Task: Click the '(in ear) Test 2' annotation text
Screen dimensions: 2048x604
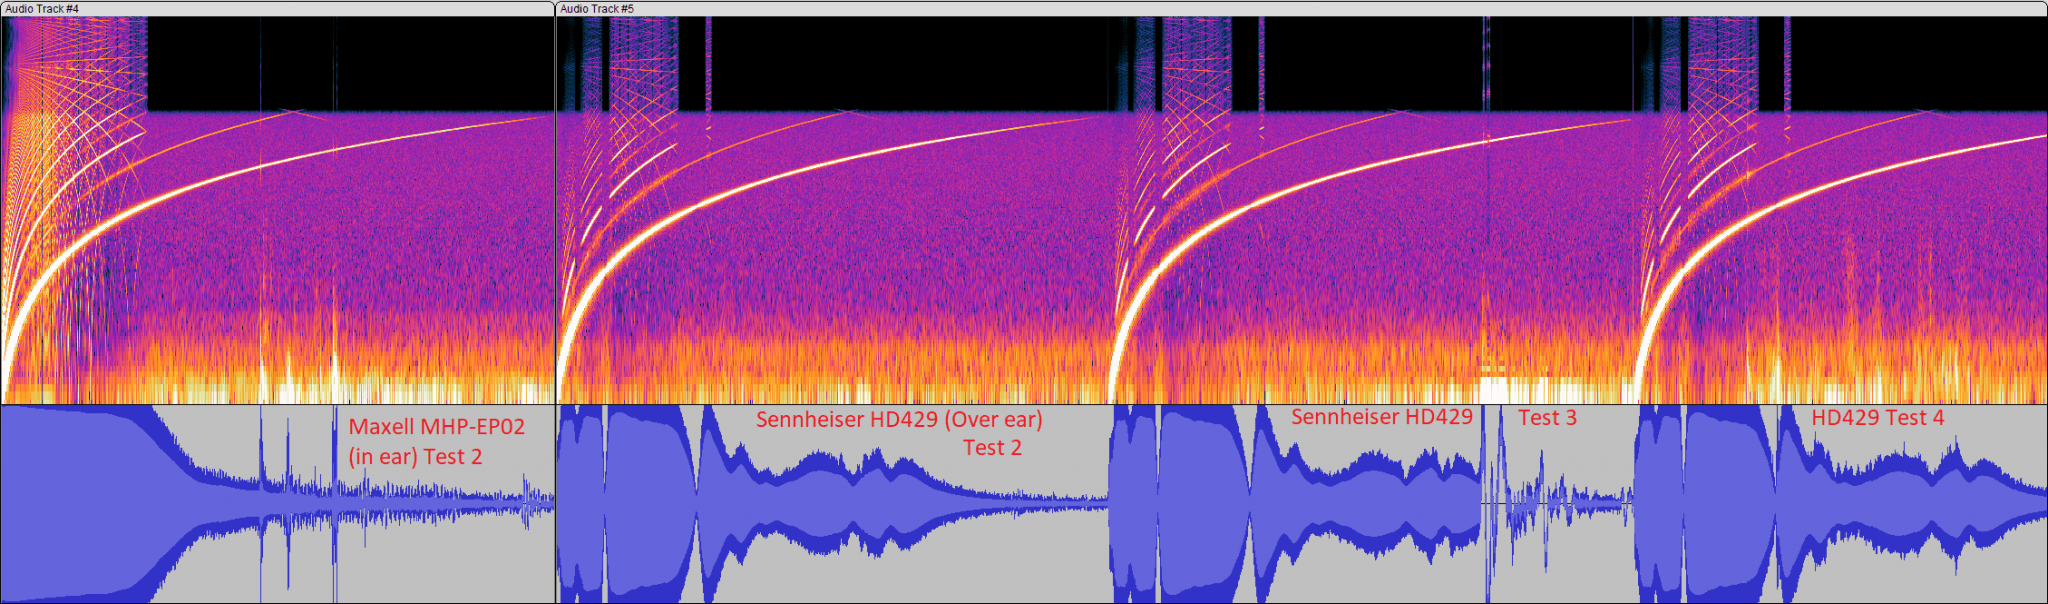Action: (415, 457)
